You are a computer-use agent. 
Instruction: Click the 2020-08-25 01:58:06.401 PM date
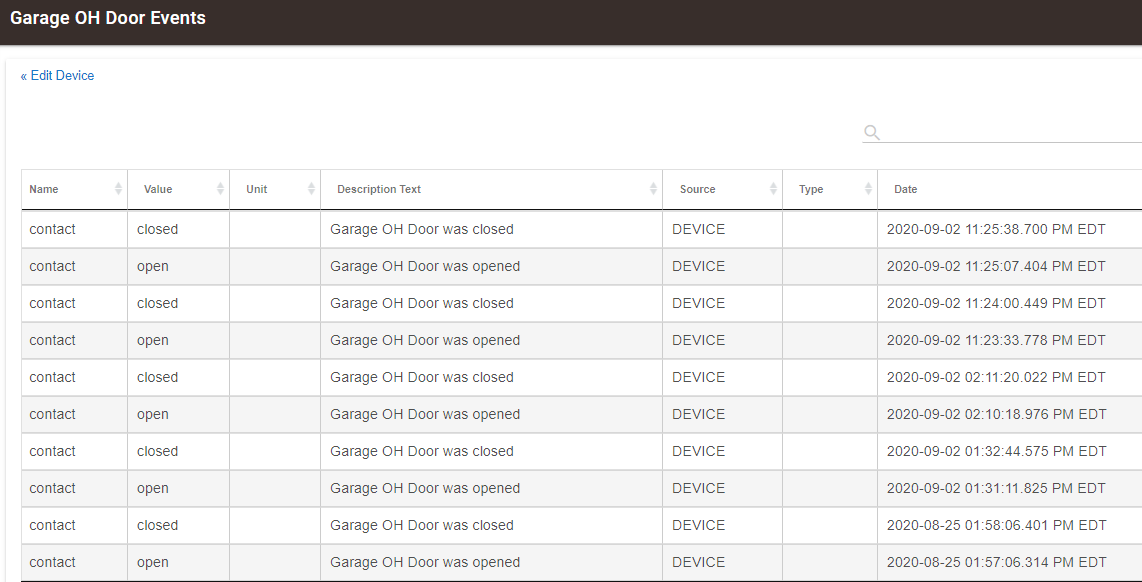click(996, 525)
